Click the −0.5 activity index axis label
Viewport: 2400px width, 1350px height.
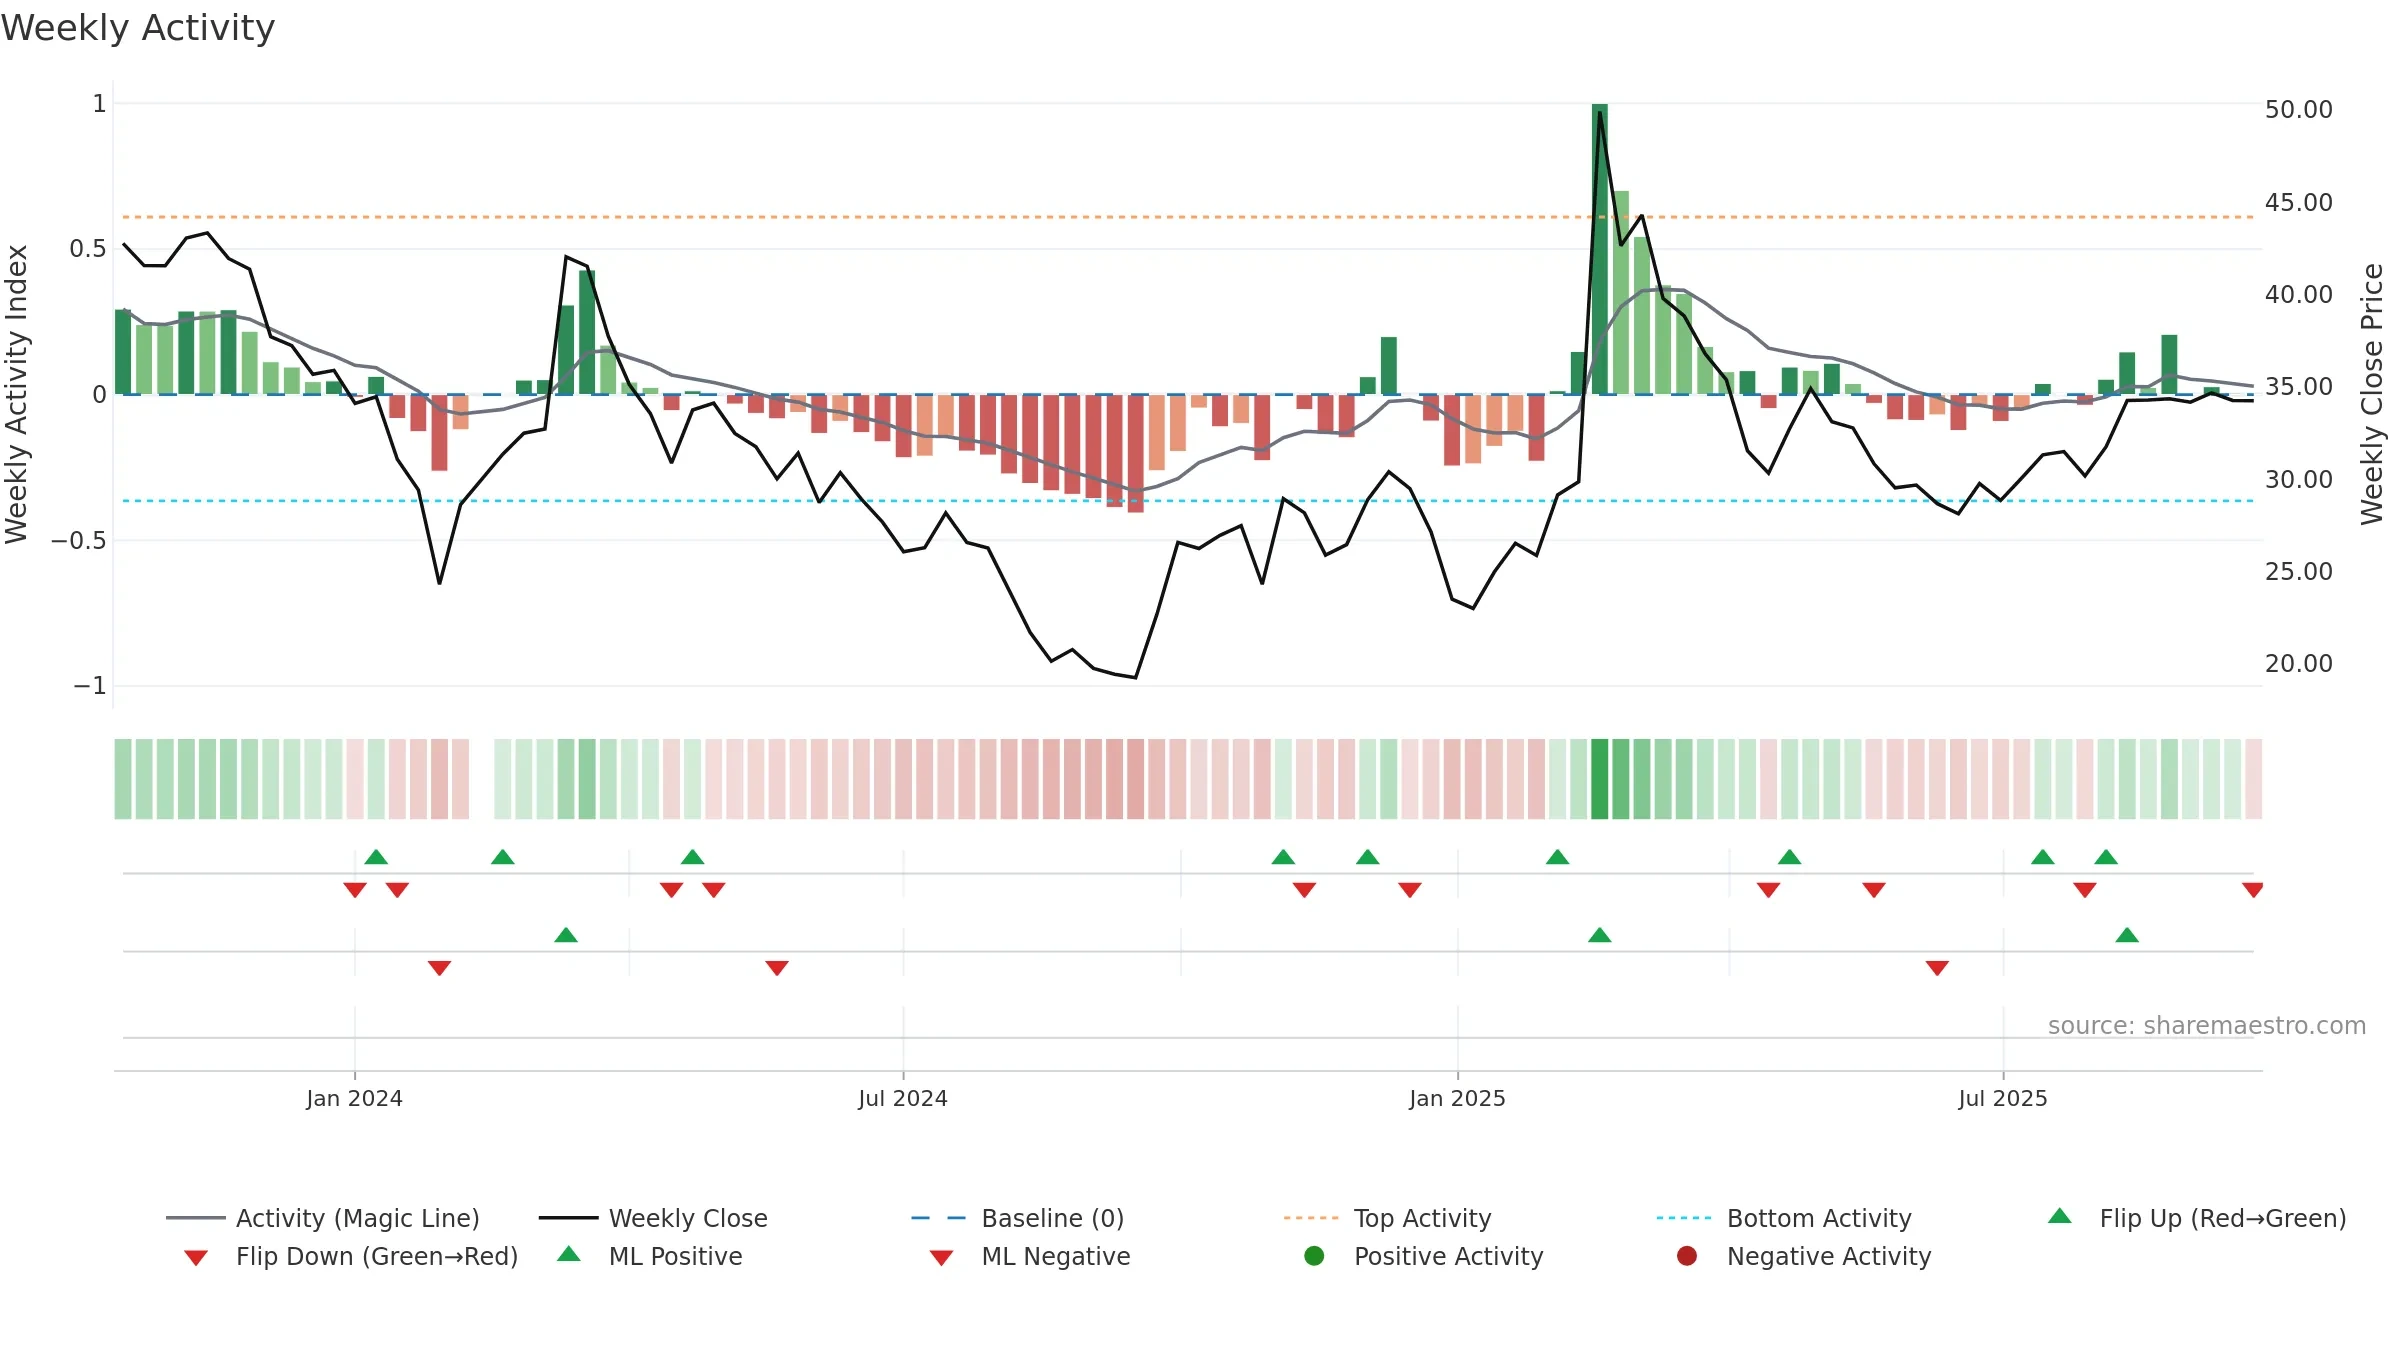pos(78,540)
